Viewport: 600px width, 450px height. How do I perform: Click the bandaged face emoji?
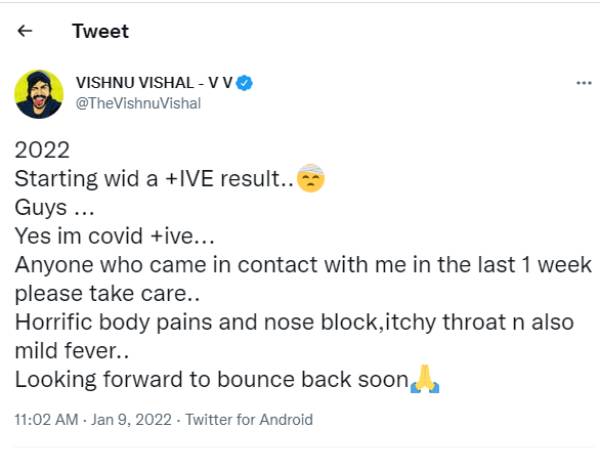click(311, 178)
